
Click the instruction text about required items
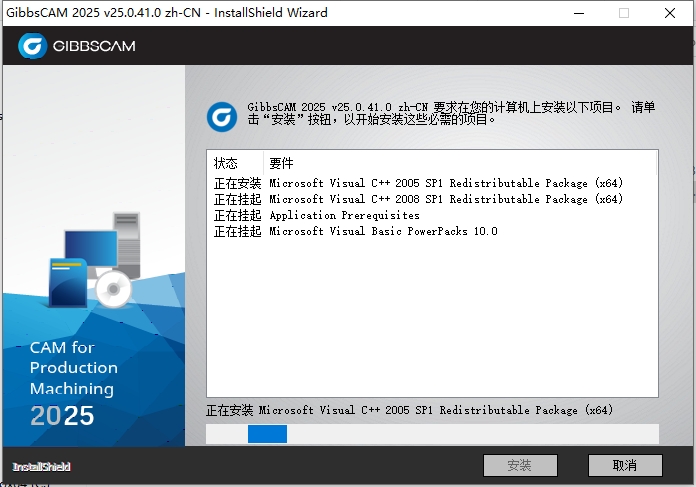[451, 113]
